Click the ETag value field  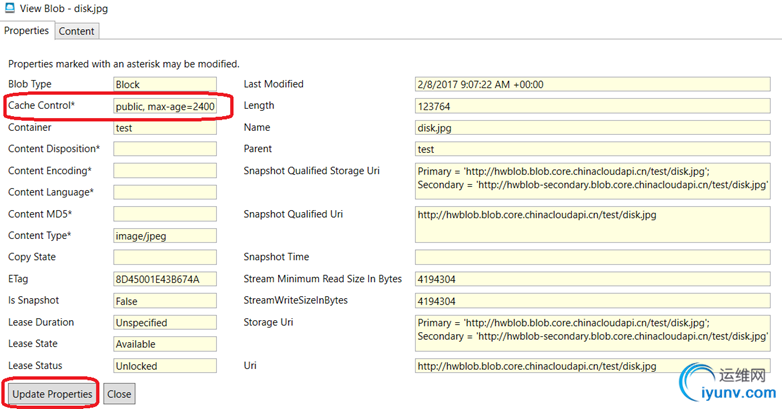click(x=164, y=279)
